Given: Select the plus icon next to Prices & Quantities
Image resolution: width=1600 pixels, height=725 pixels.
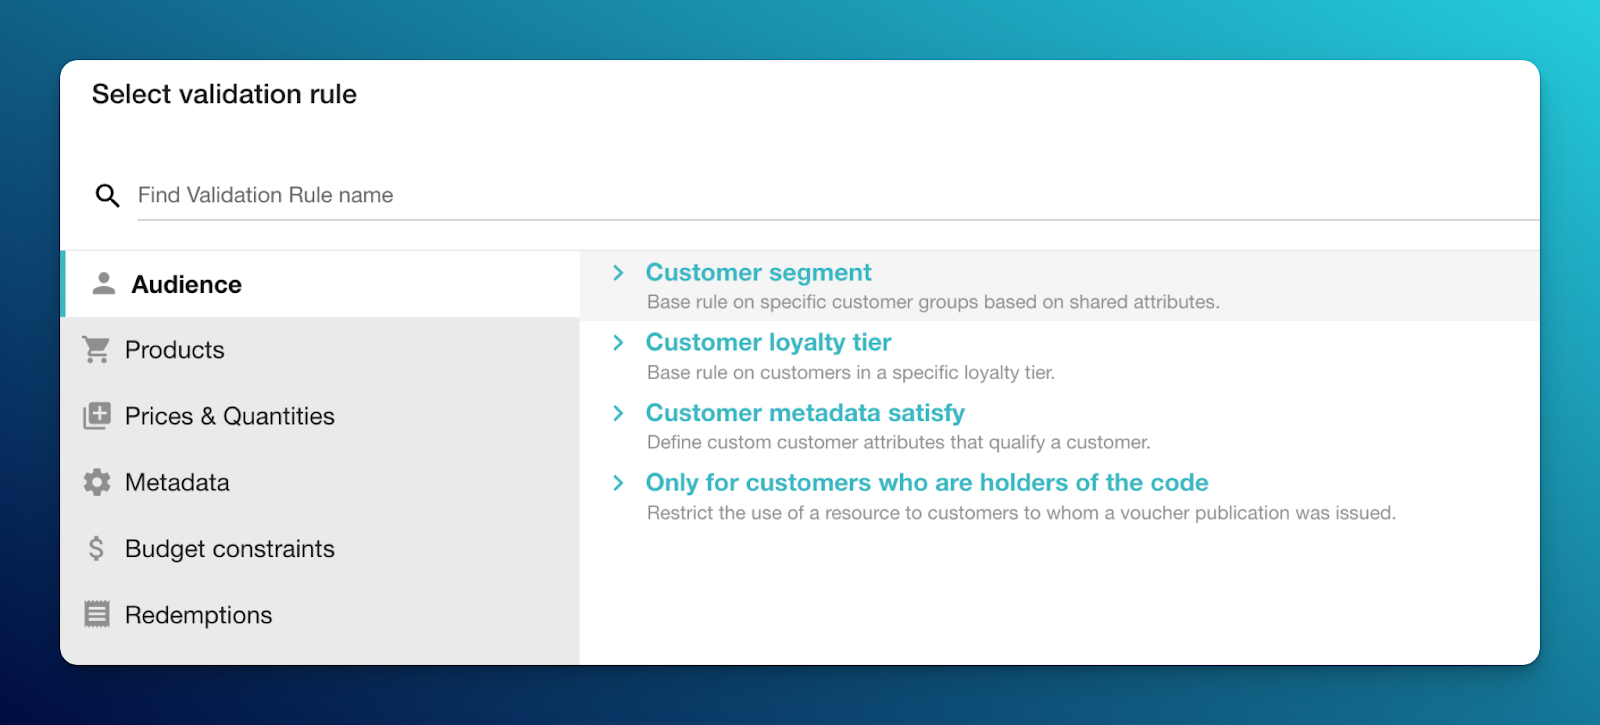Looking at the screenshot, I should (x=96, y=416).
